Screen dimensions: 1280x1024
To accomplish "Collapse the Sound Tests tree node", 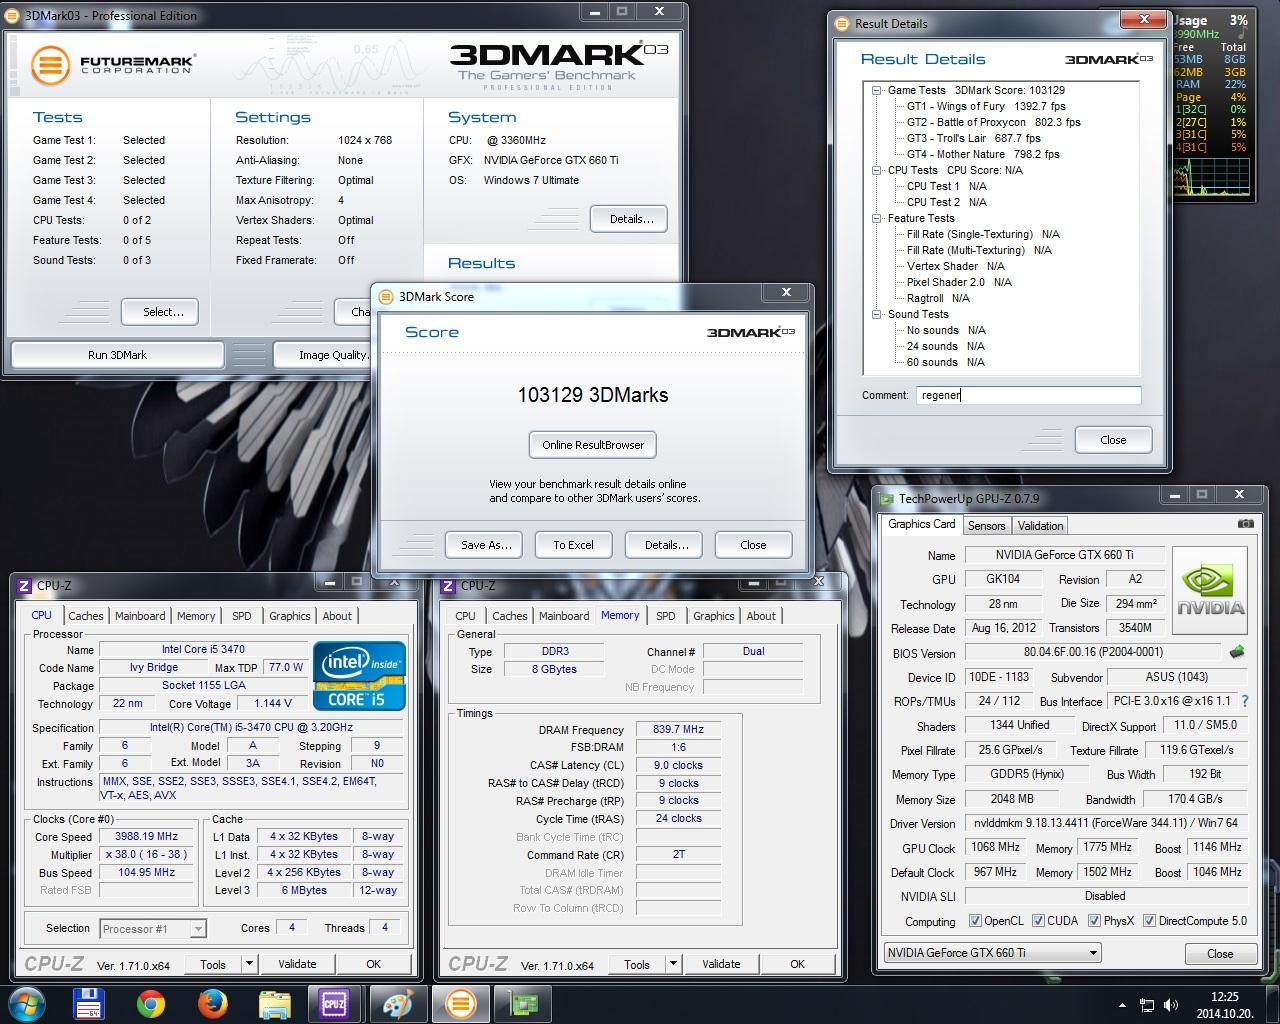I will click(877, 314).
